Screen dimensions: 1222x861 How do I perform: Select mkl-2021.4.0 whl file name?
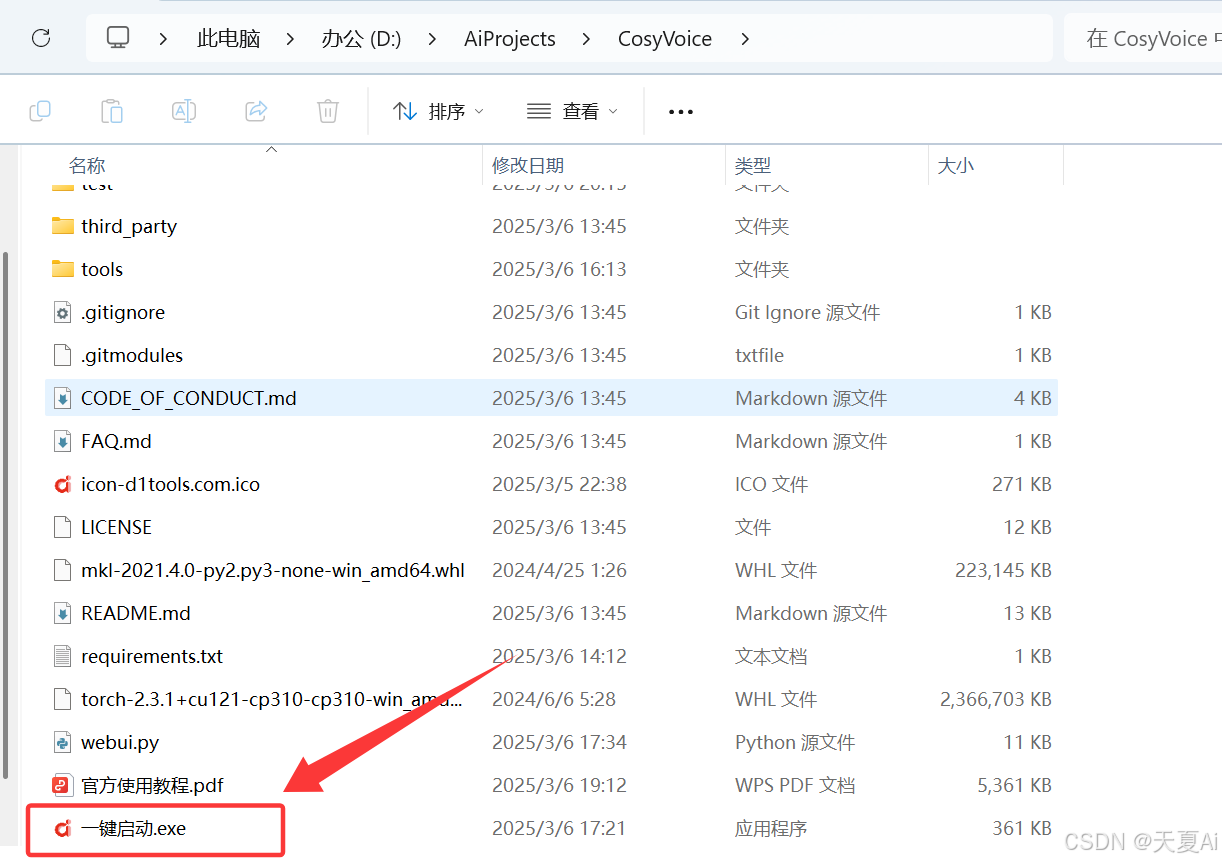point(273,571)
